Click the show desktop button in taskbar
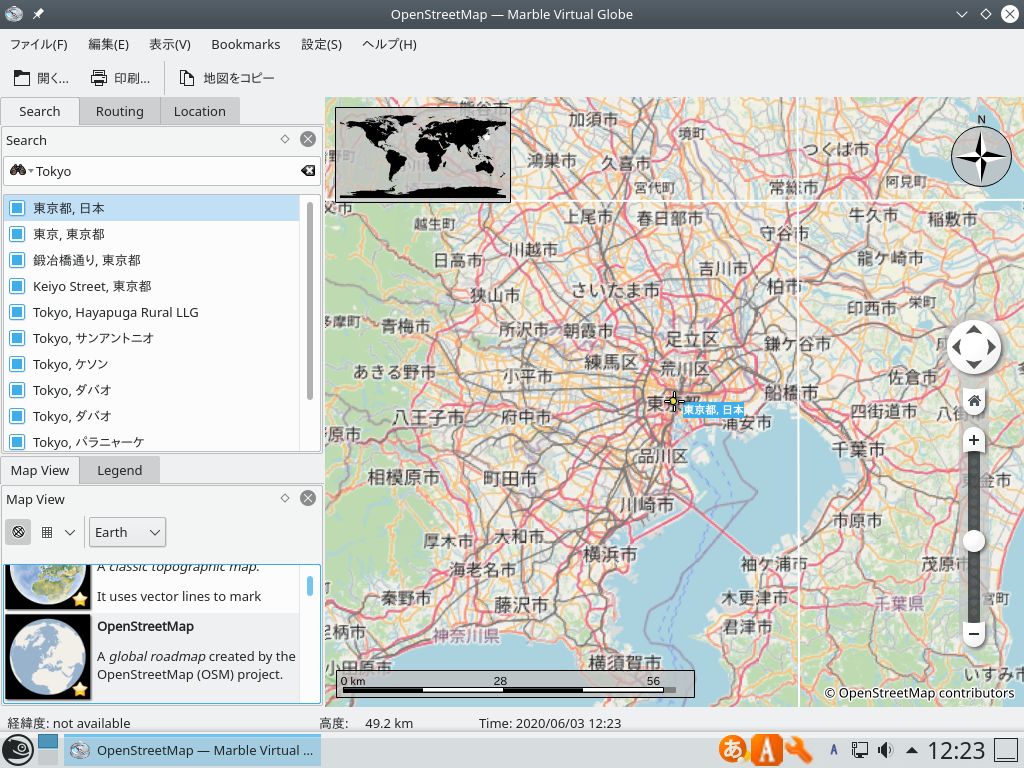This screenshot has width=1024, height=768. pos(1006,750)
